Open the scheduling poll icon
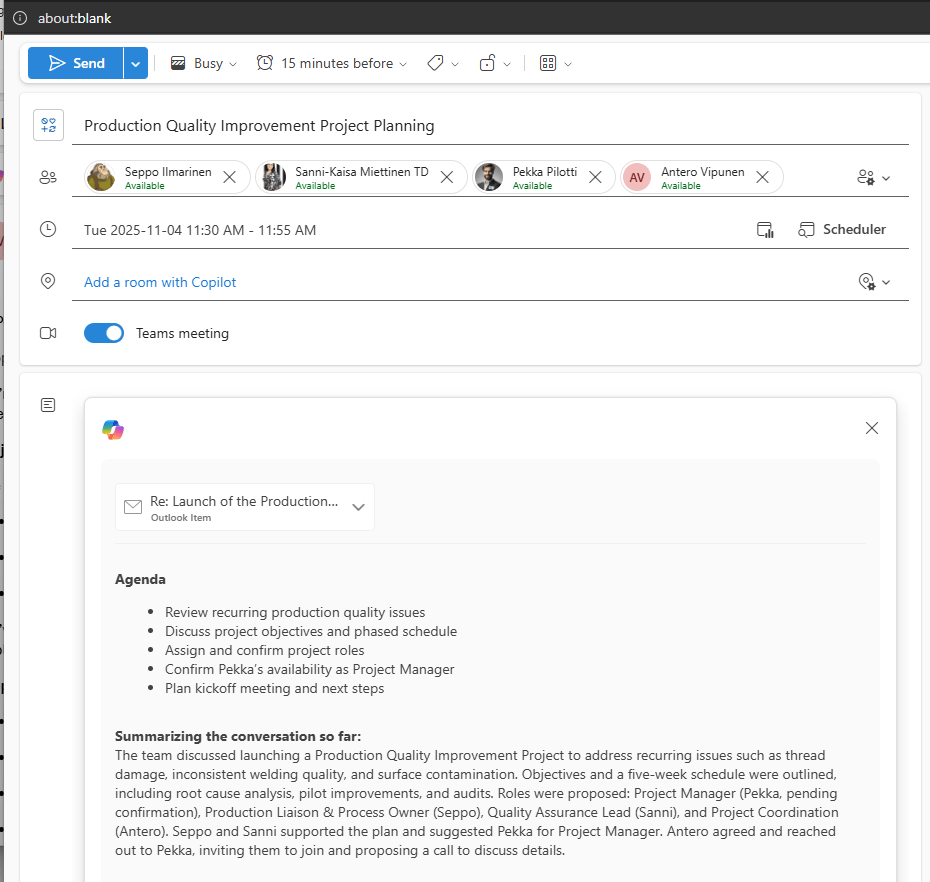Screen dimensions: 930x882 pyautogui.click(x=766, y=230)
